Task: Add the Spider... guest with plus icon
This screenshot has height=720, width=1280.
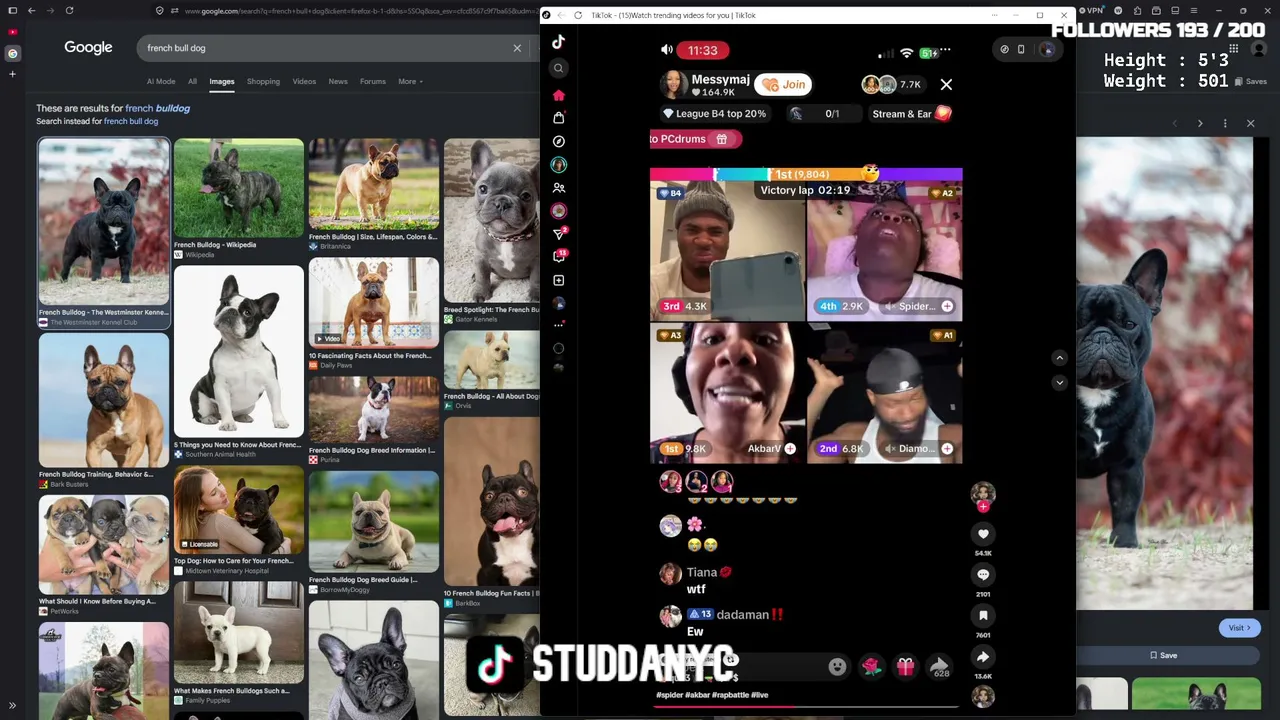Action: pyautogui.click(x=947, y=306)
